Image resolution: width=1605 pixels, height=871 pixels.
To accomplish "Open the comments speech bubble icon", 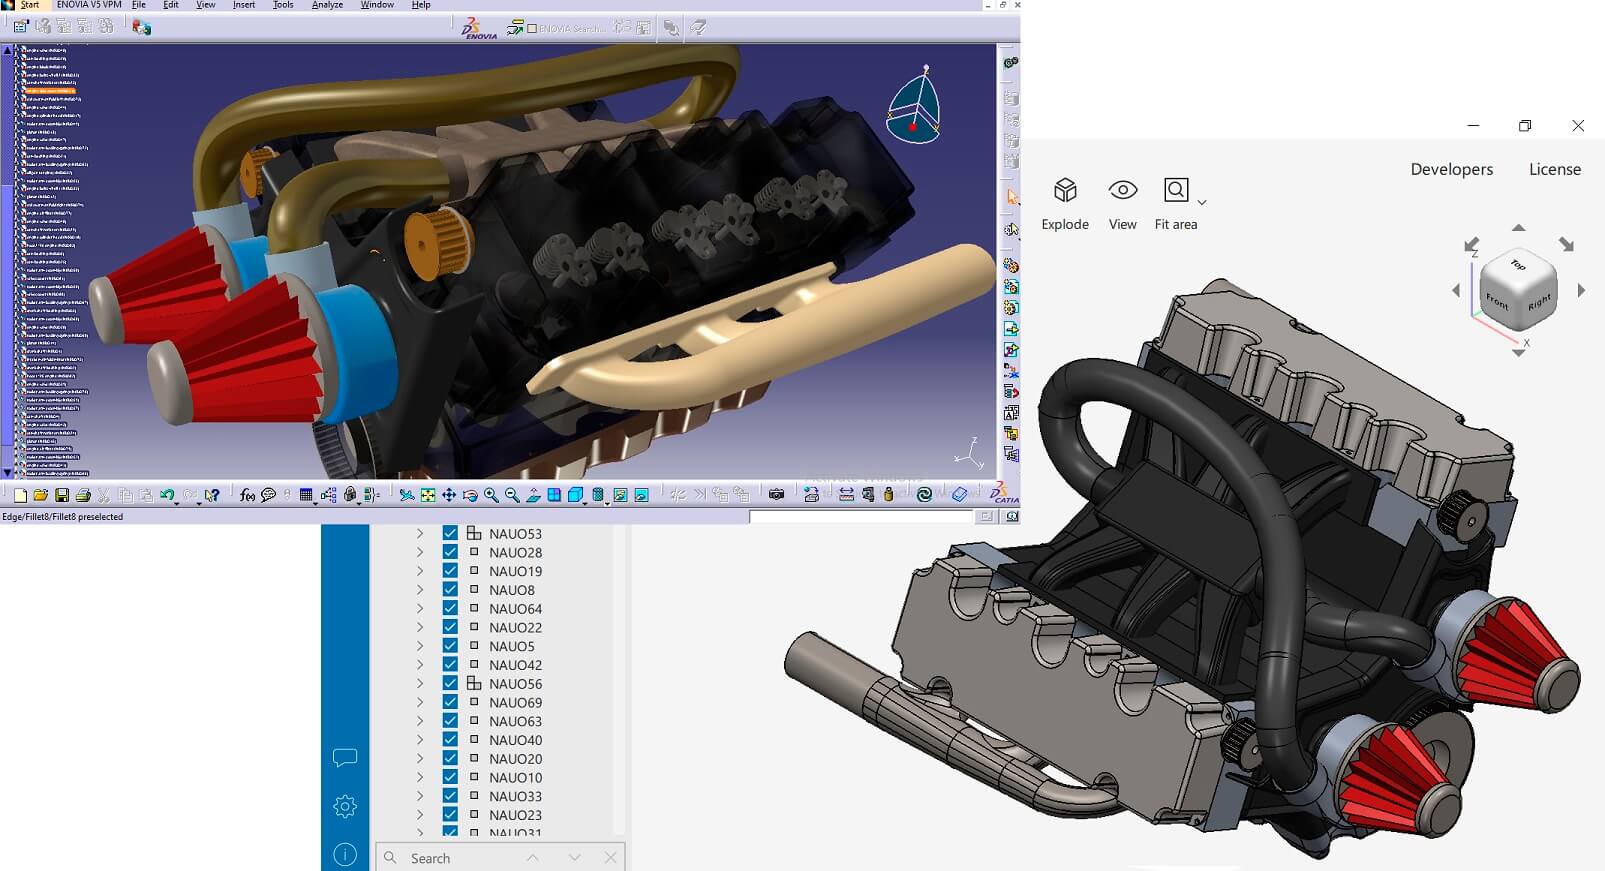I will click(345, 758).
